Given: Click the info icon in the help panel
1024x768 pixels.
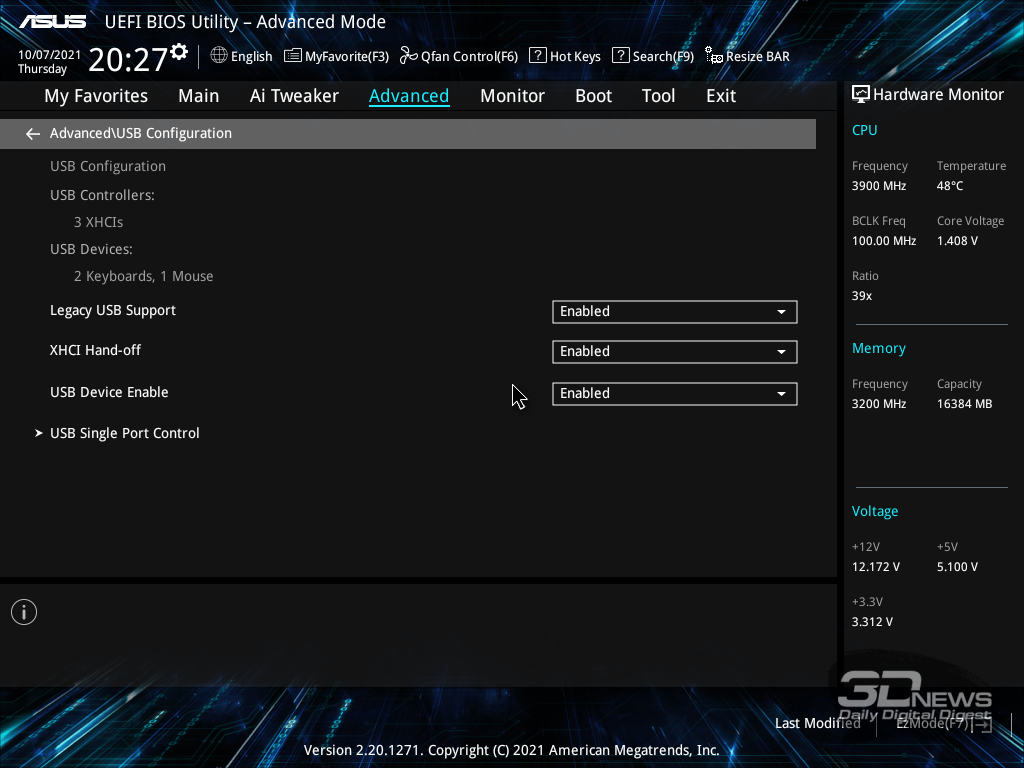Looking at the screenshot, I should pyautogui.click(x=24, y=612).
